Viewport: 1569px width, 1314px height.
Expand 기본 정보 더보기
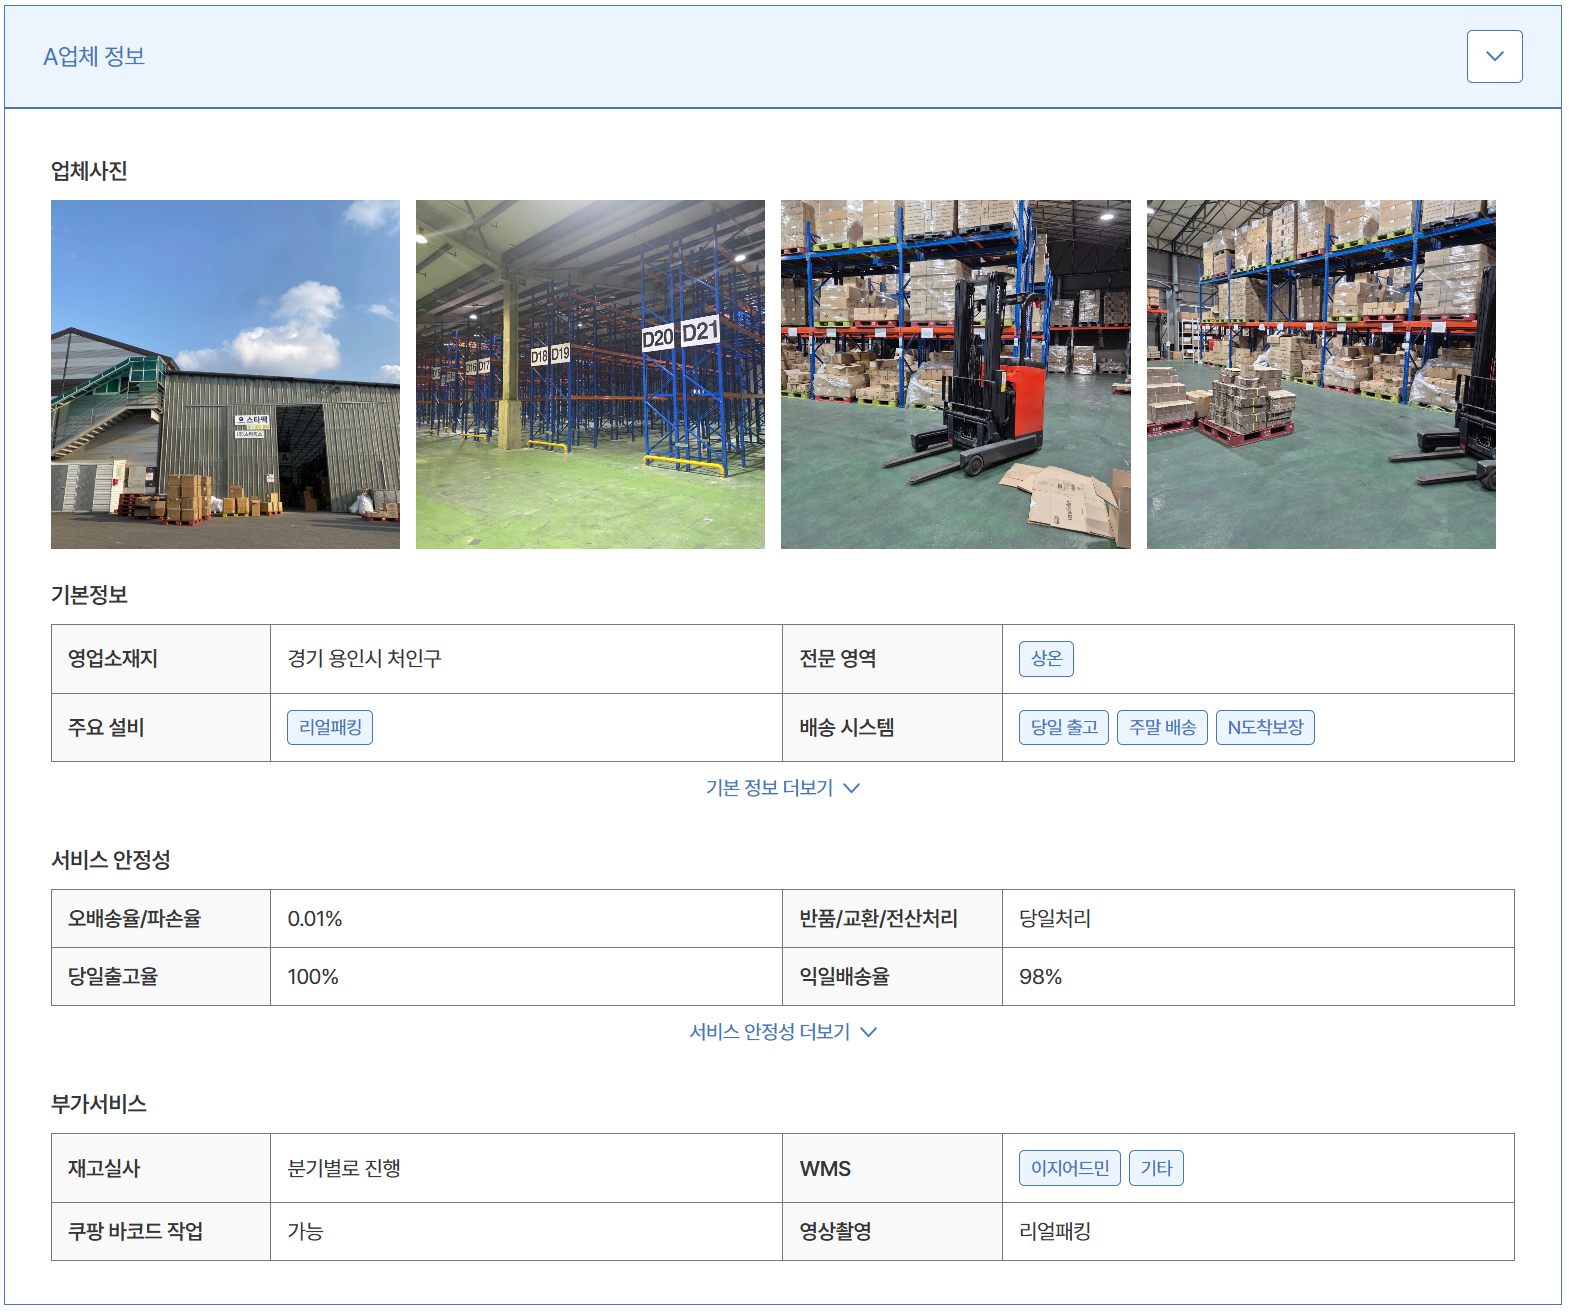(x=782, y=788)
